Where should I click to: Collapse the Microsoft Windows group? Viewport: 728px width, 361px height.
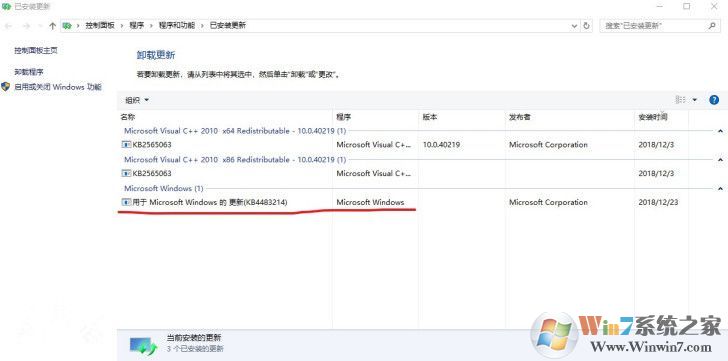(x=720, y=188)
